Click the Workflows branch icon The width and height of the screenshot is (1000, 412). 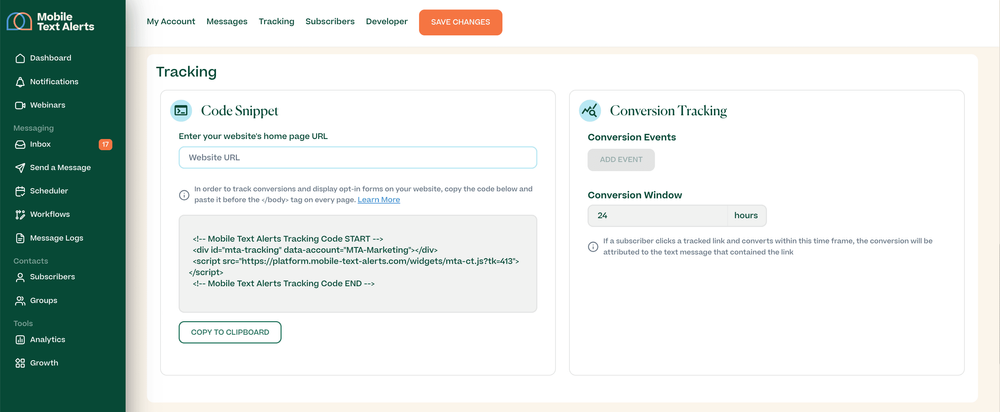[x=20, y=214]
